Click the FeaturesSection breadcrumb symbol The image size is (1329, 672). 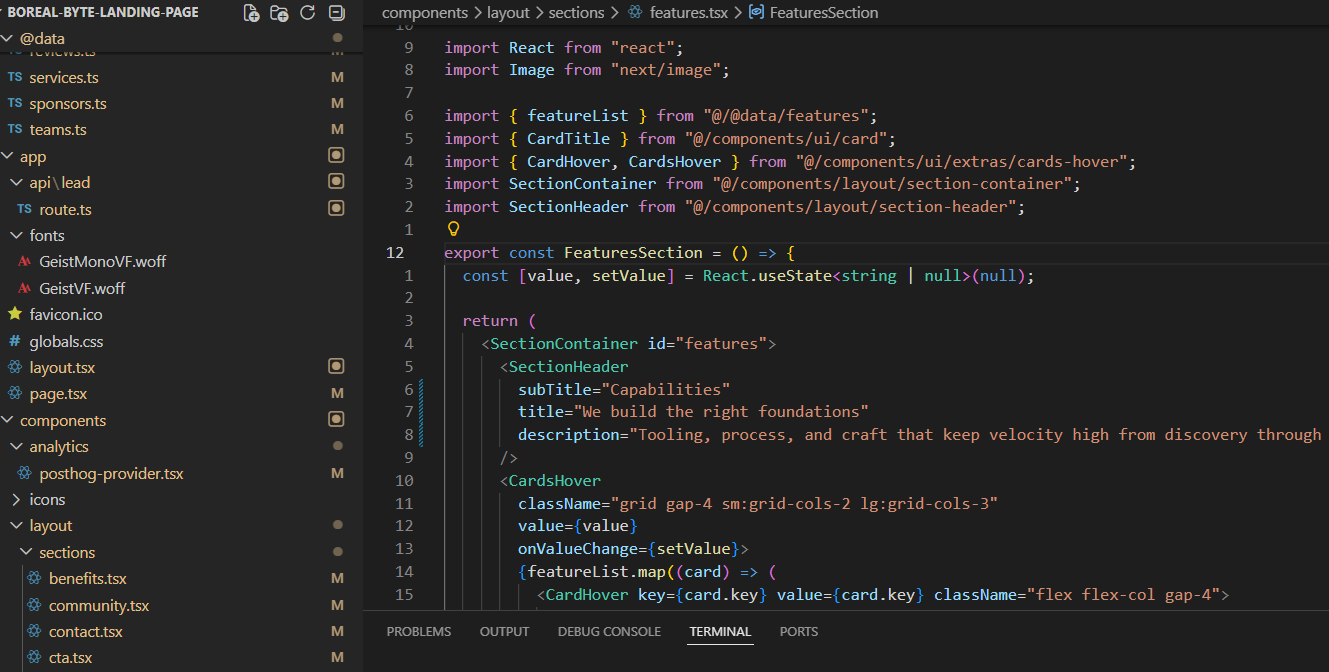[x=824, y=13]
